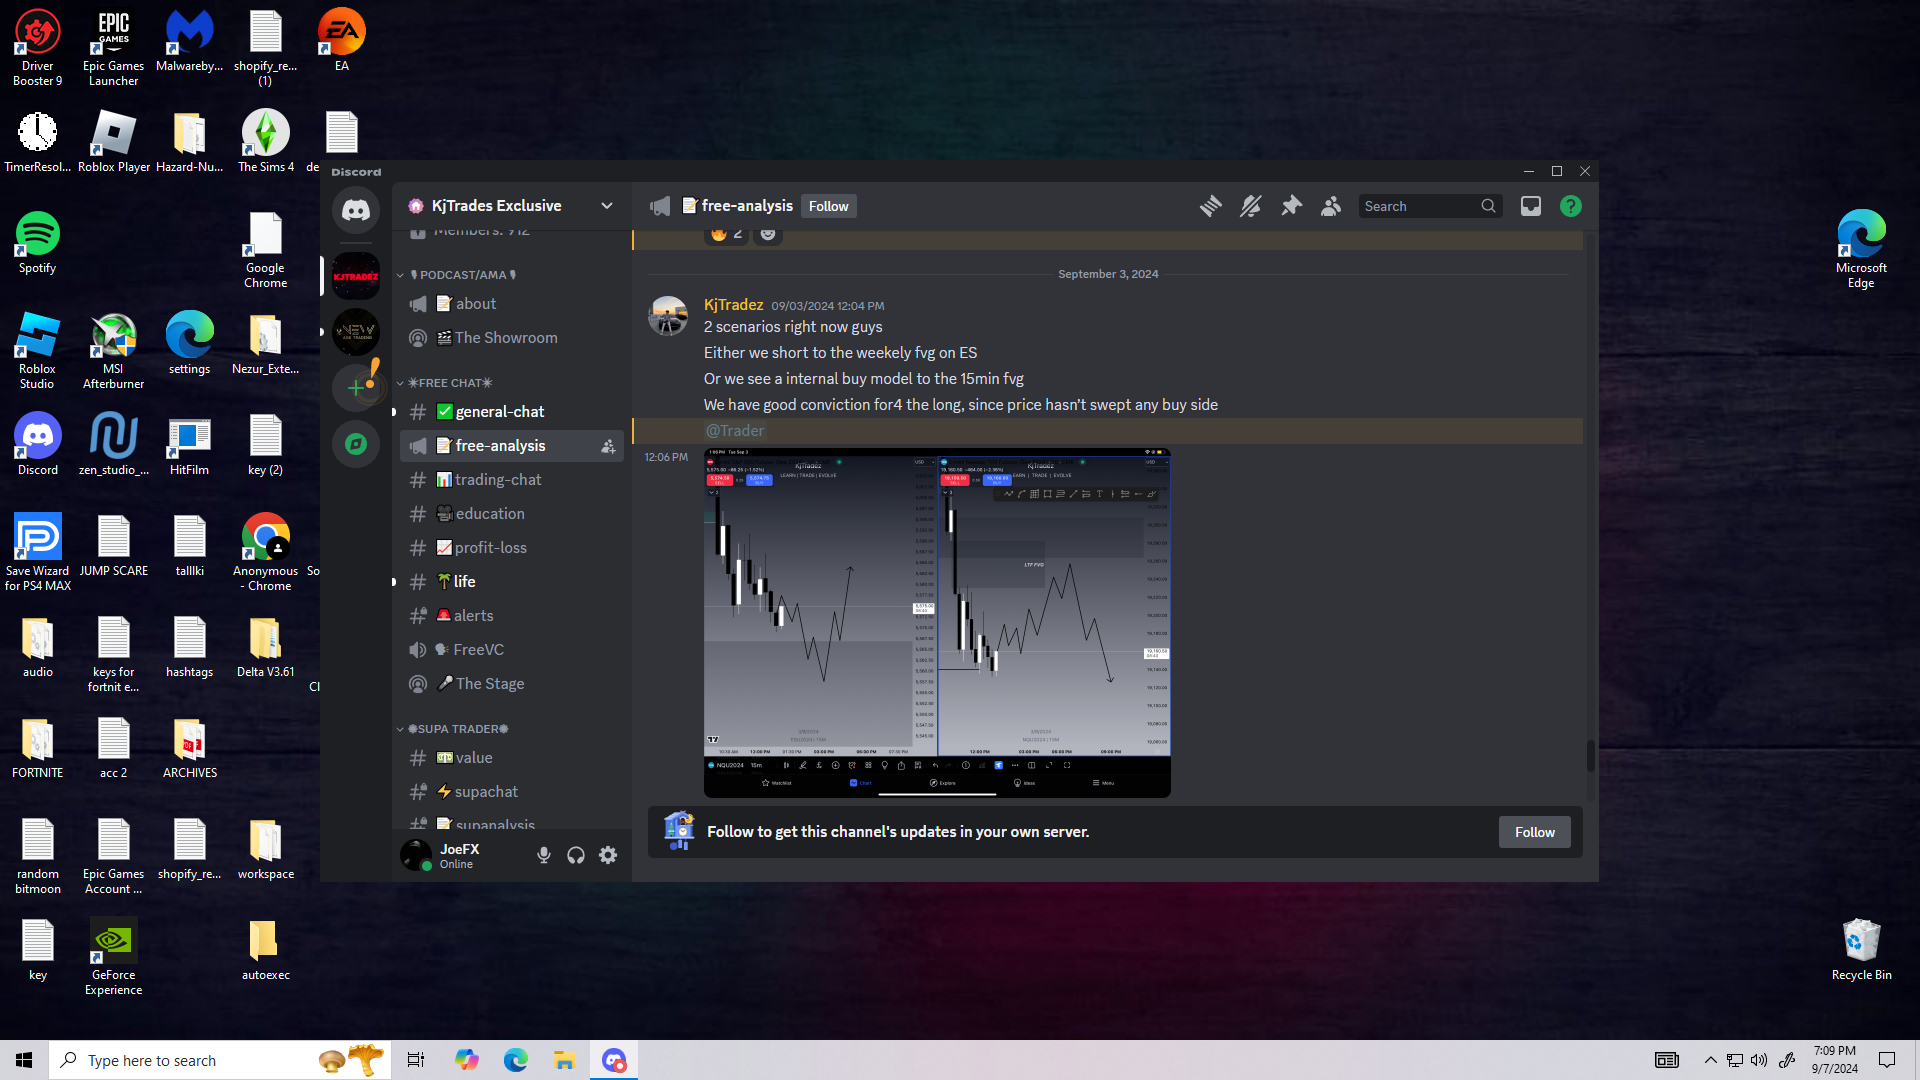Viewport: 1920px width, 1080px height.
Task: Add a server with the plus button
Action: [356, 388]
